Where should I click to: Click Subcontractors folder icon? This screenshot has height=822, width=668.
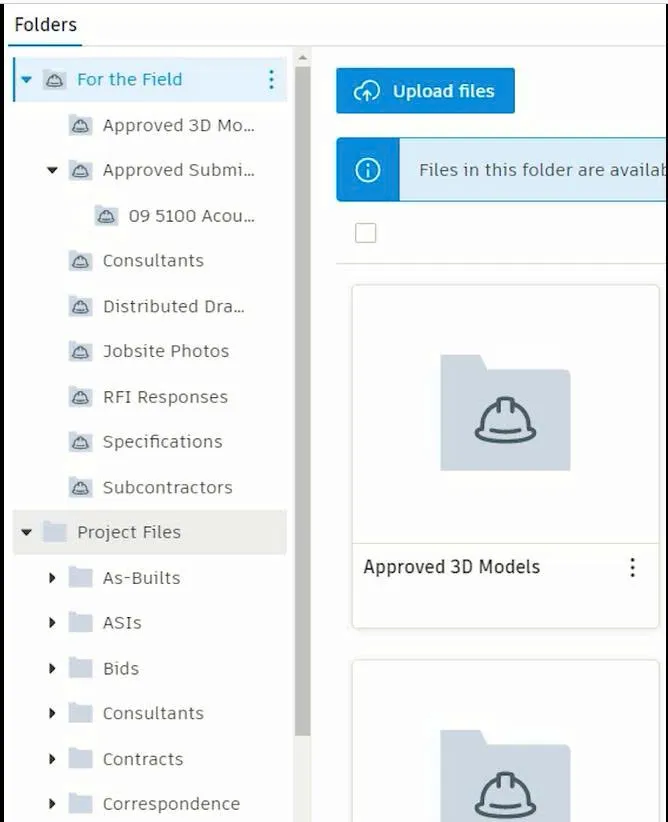pyautogui.click(x=80, y=488)
